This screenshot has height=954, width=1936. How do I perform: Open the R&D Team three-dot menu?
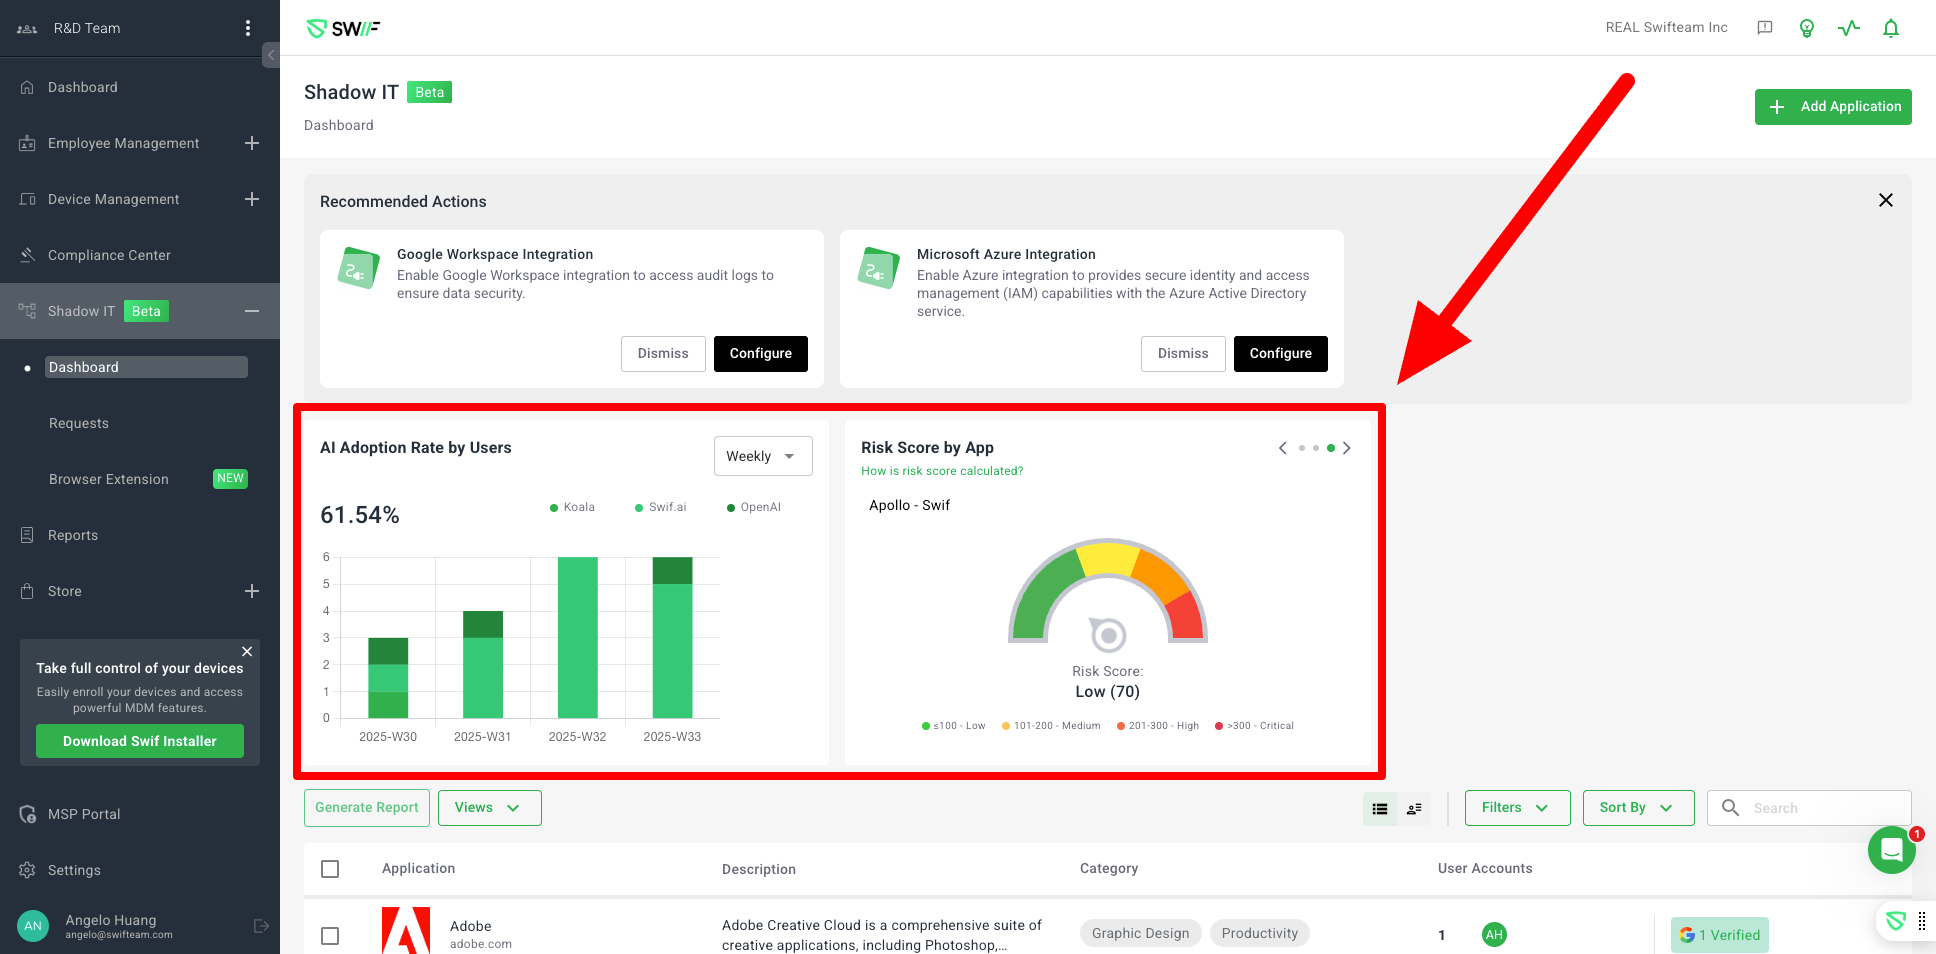click(x=248, y=28)
